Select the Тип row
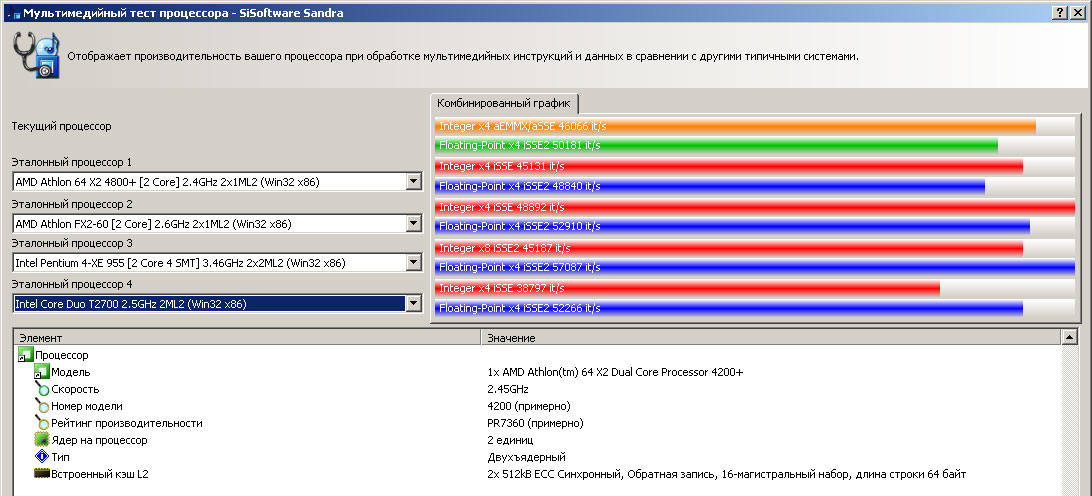 point(536,457)
